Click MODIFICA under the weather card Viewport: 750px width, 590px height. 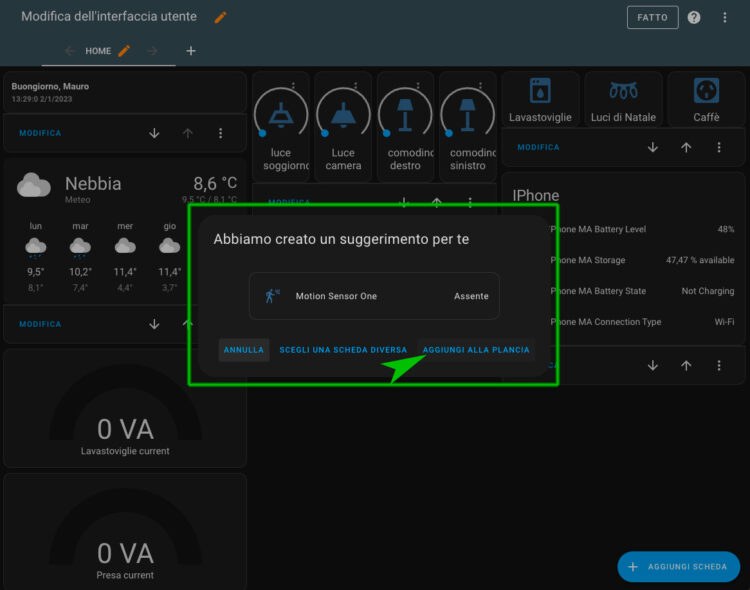[x=40, y=324]
